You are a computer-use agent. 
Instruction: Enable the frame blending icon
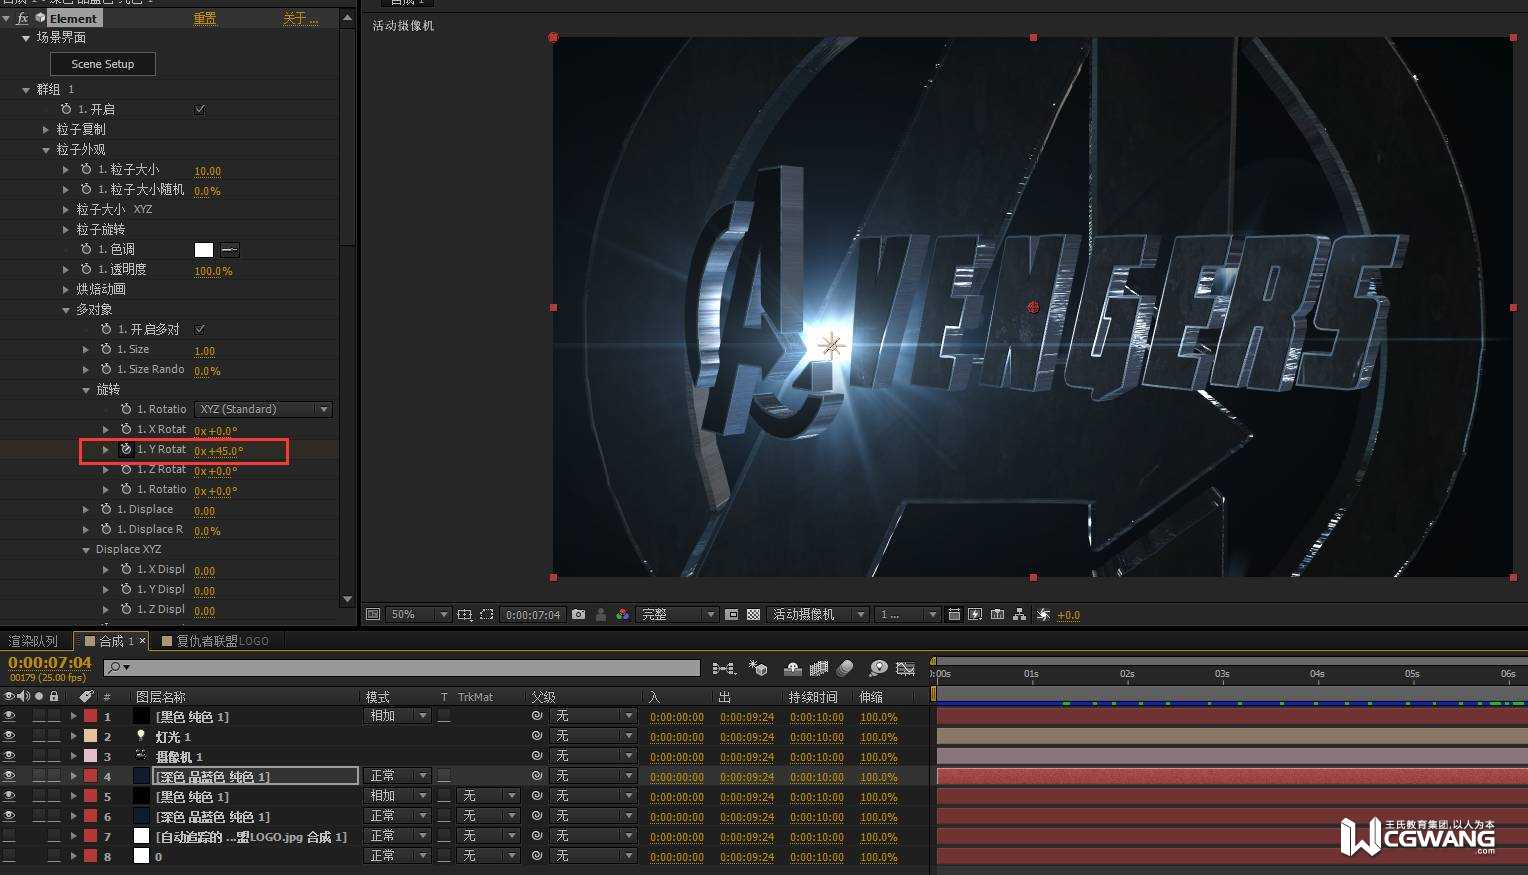(x=819, y=668)
